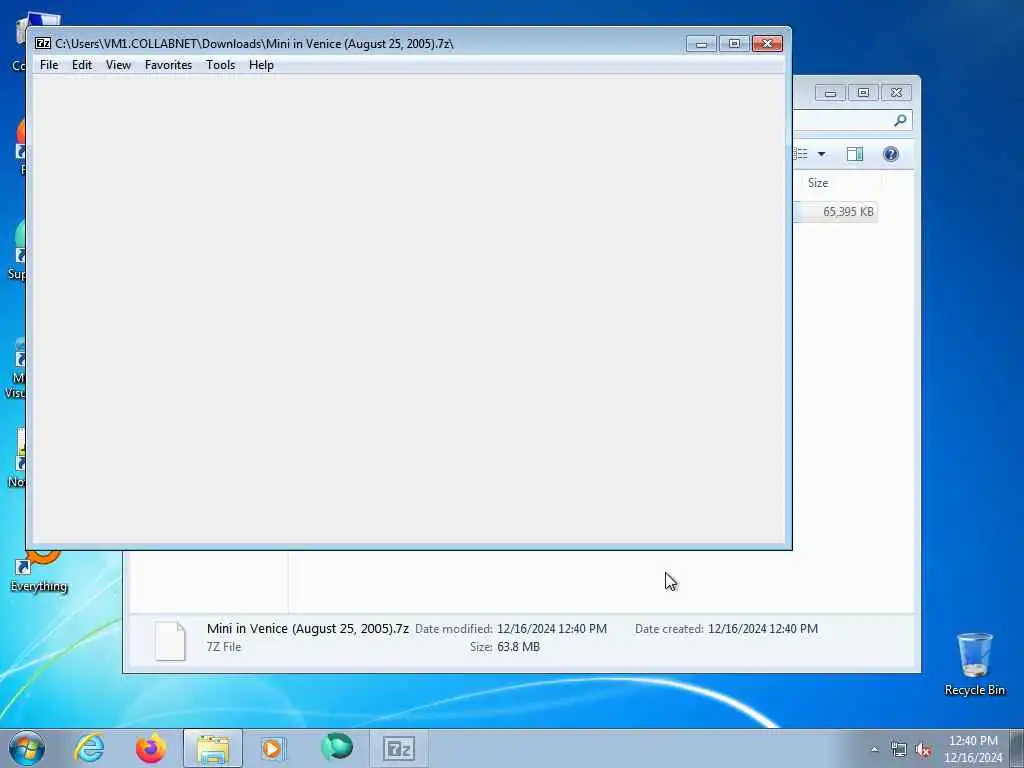
Task: Click the network tray icon
Action: point(899,750)
